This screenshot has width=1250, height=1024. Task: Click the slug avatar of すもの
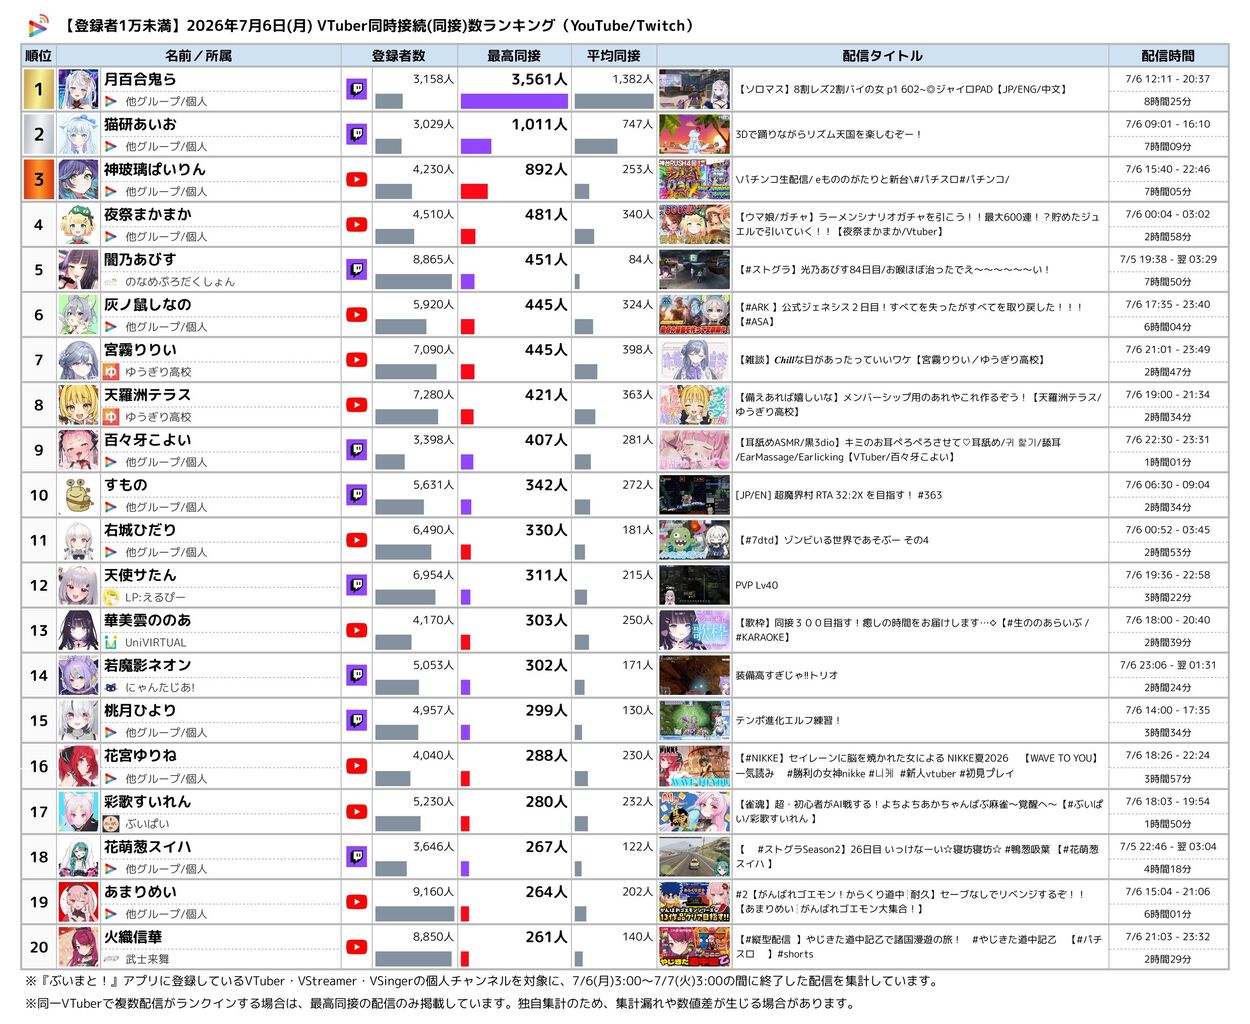(x=78, y=495)
